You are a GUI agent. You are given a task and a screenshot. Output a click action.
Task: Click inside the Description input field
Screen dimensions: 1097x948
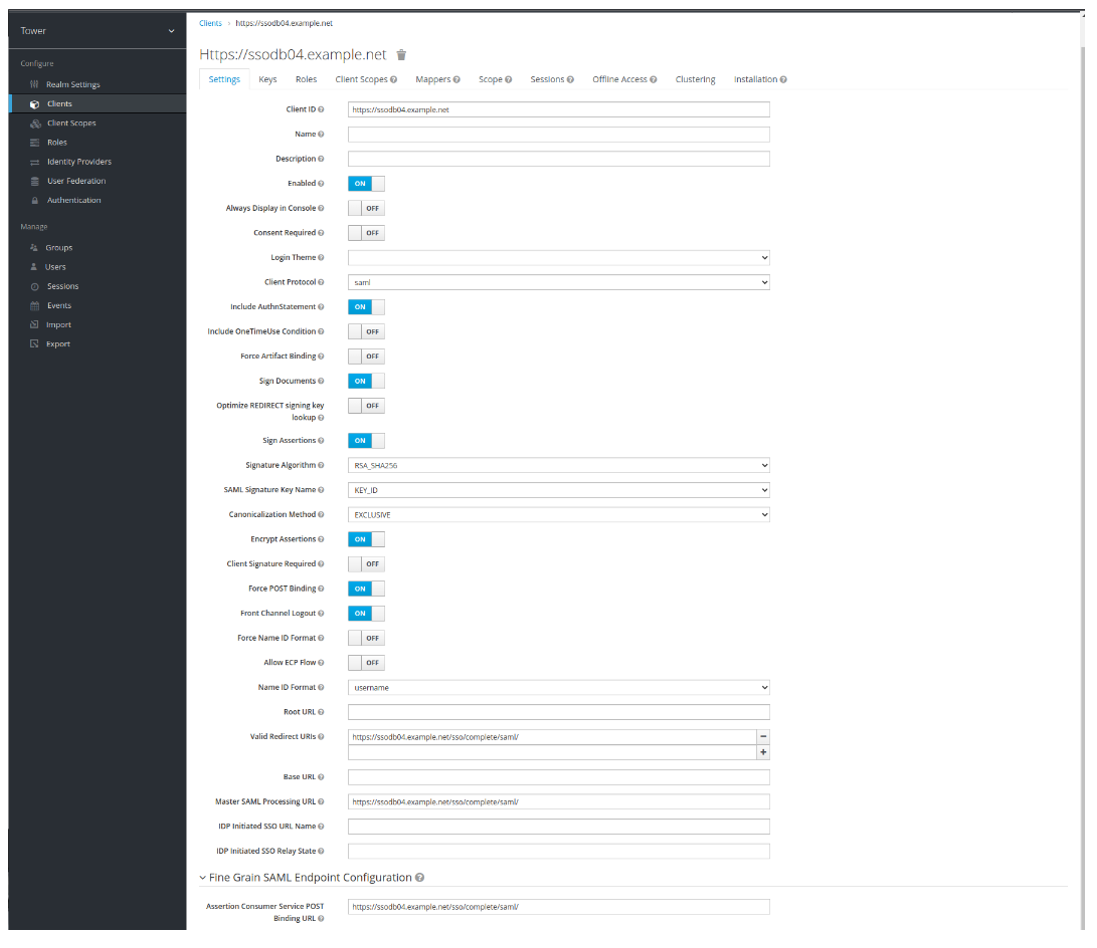point(558,158)
